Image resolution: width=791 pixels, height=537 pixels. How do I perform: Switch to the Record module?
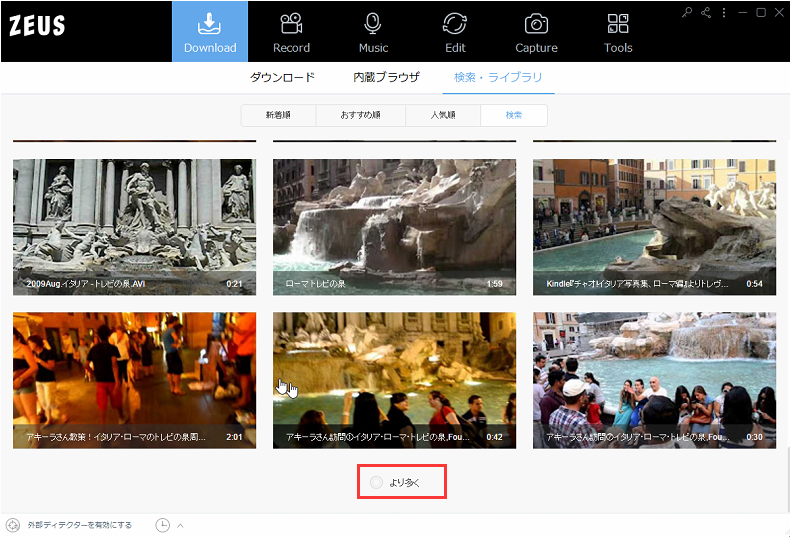coord(291,32)
